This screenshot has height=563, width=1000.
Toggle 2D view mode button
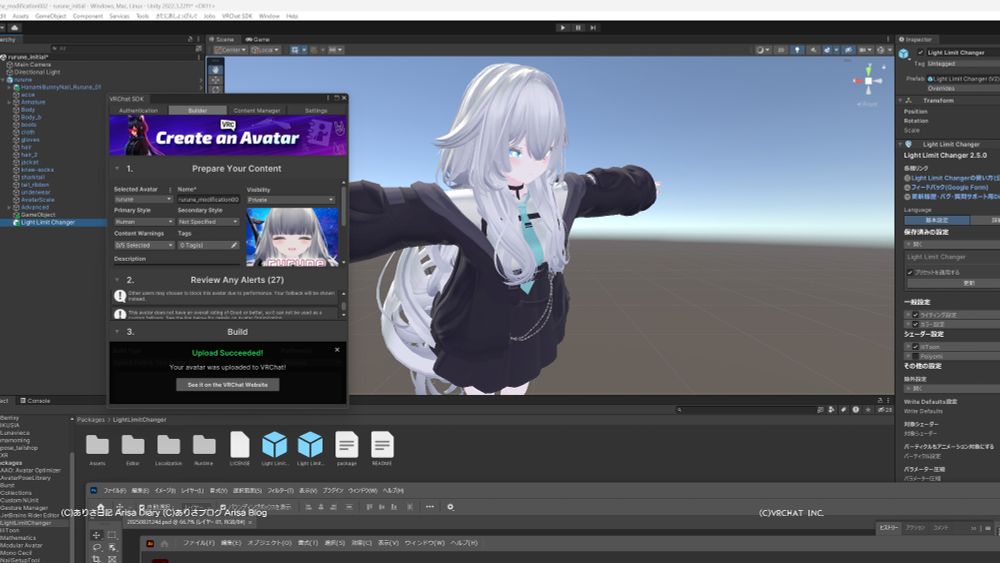point(781,50)
